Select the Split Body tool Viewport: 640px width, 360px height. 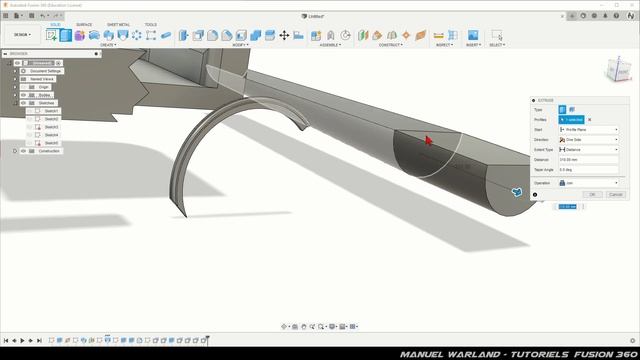[x=270, y=35]
